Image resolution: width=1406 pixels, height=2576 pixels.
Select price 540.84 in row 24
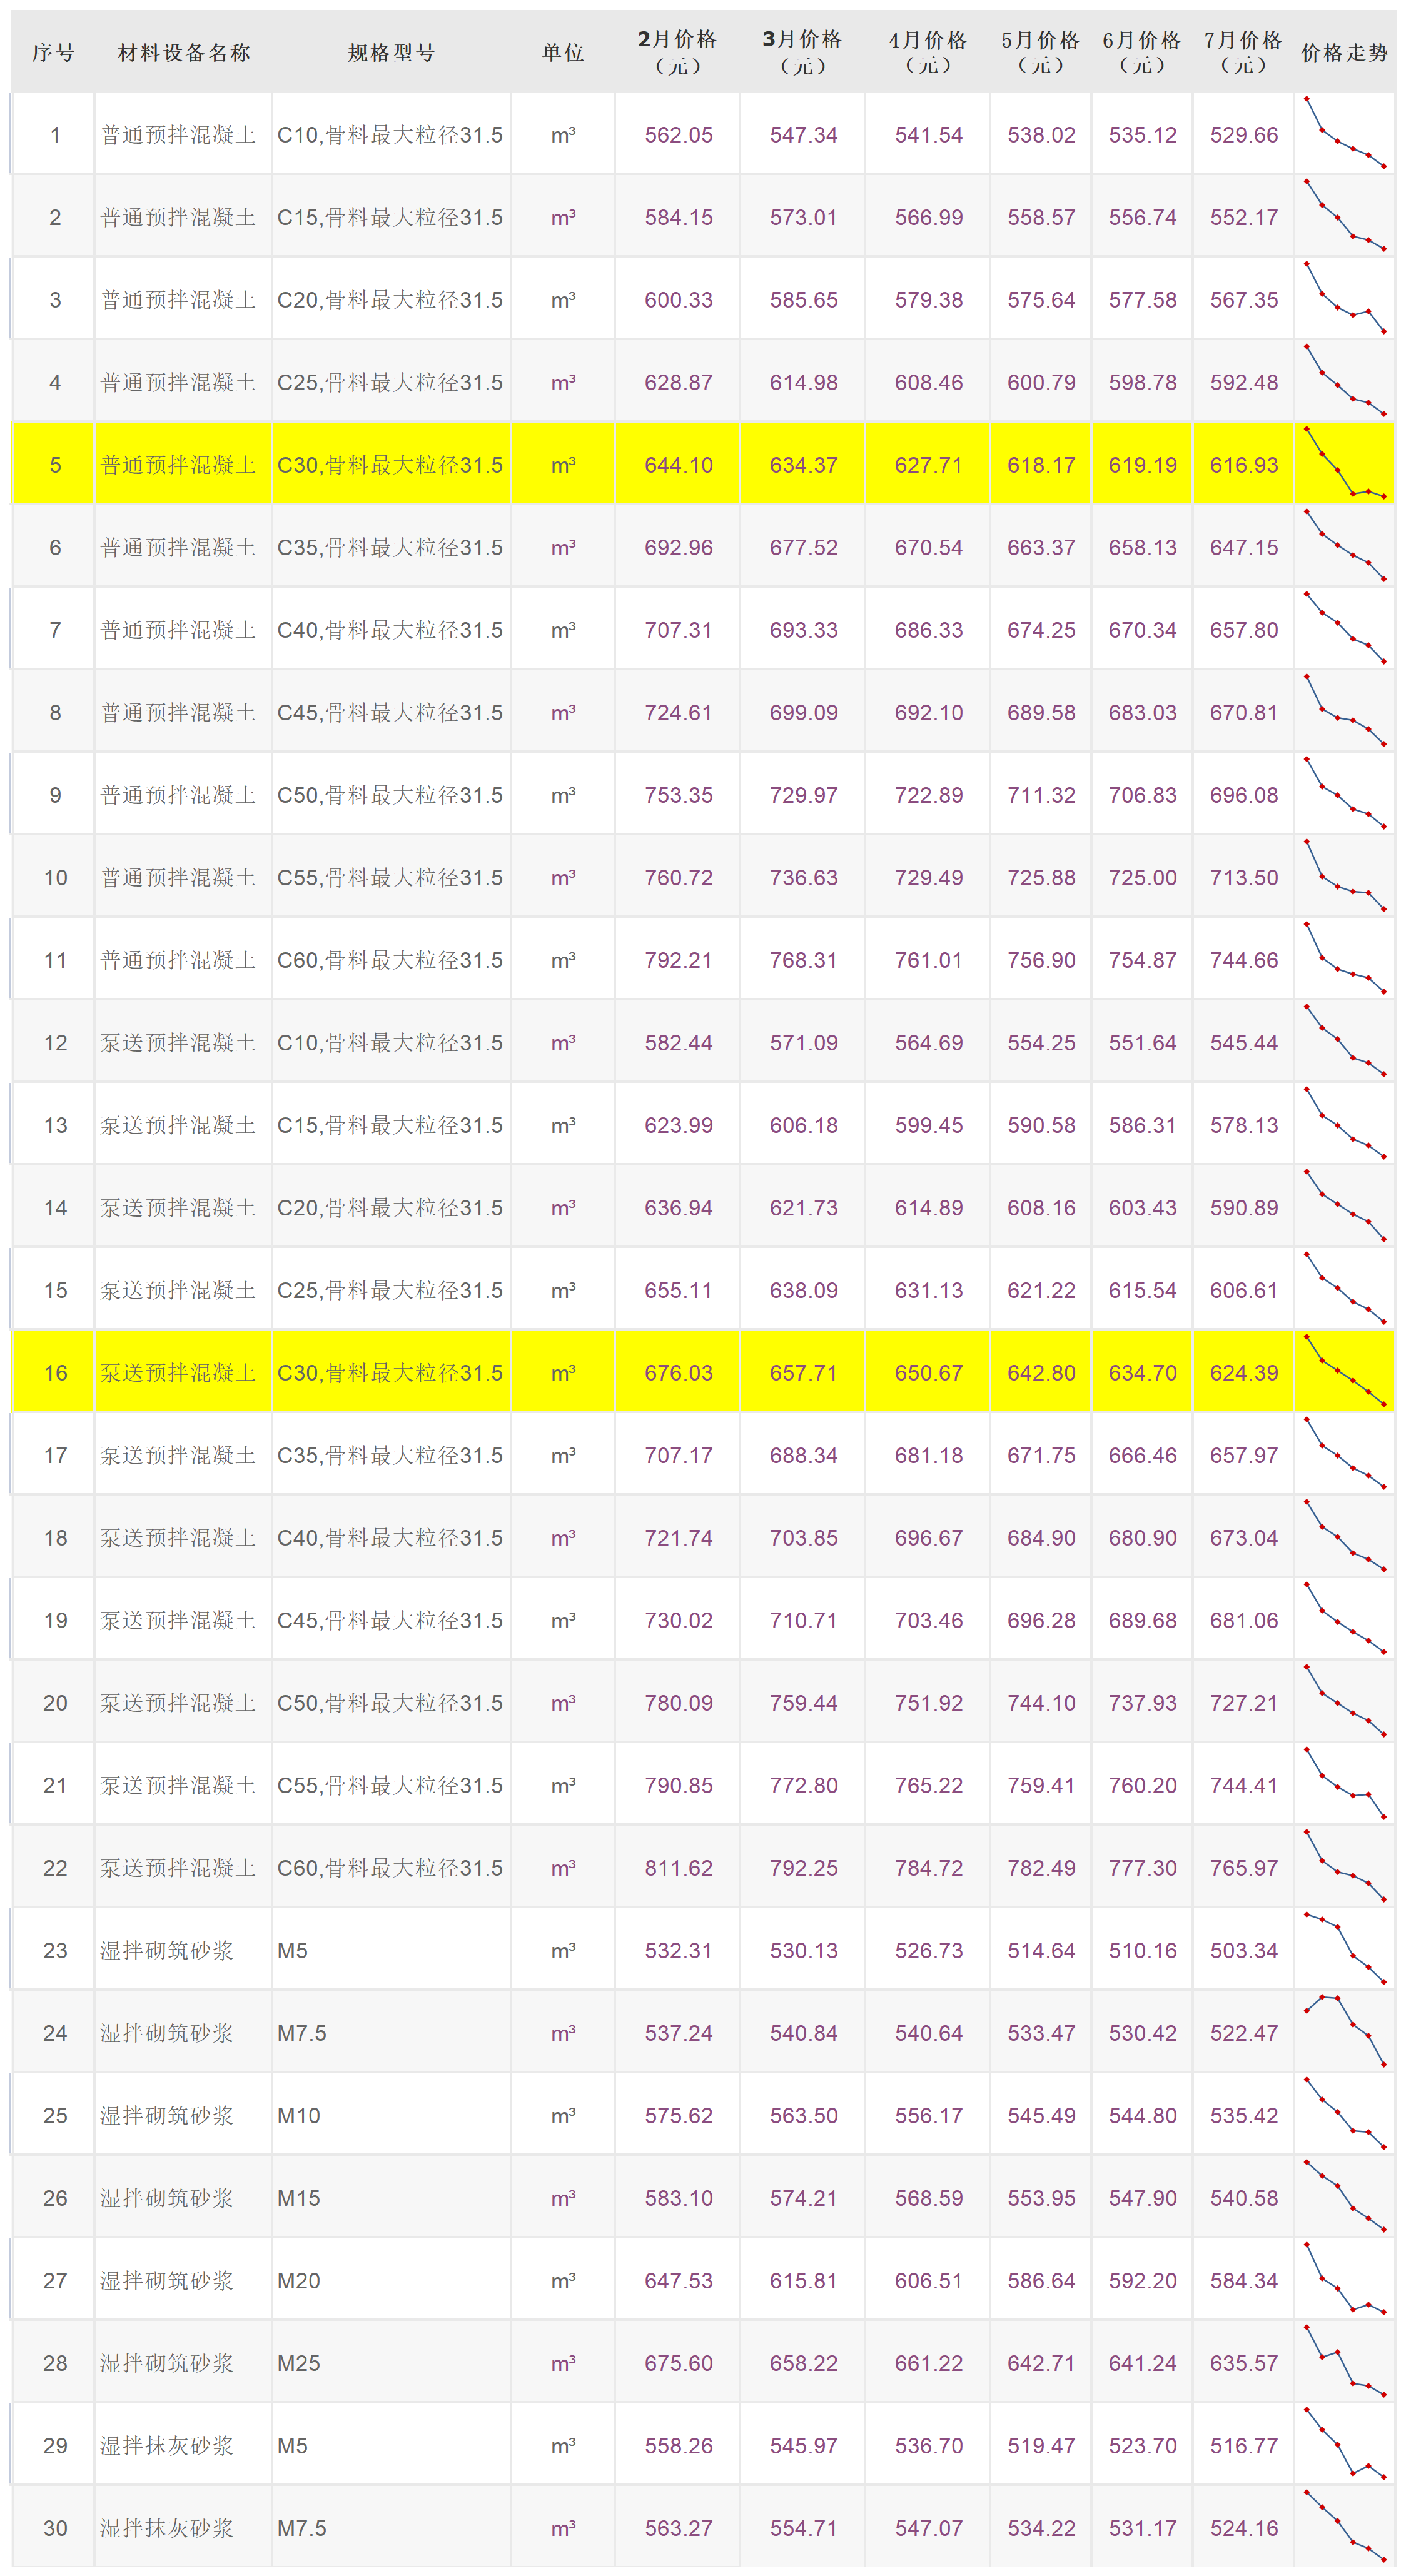803,2033
